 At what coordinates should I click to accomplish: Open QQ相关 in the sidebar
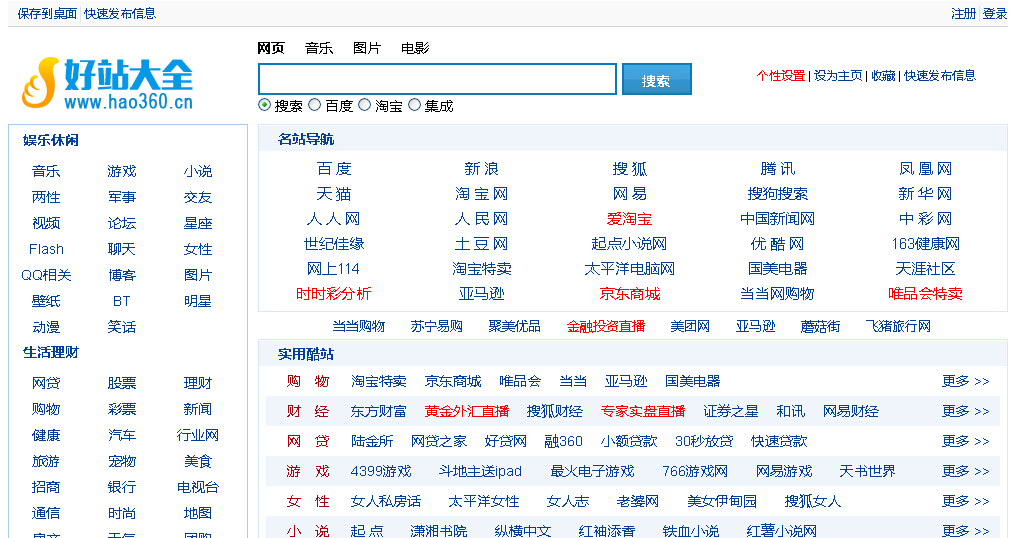pyautogui.click(x=46, y=275)
